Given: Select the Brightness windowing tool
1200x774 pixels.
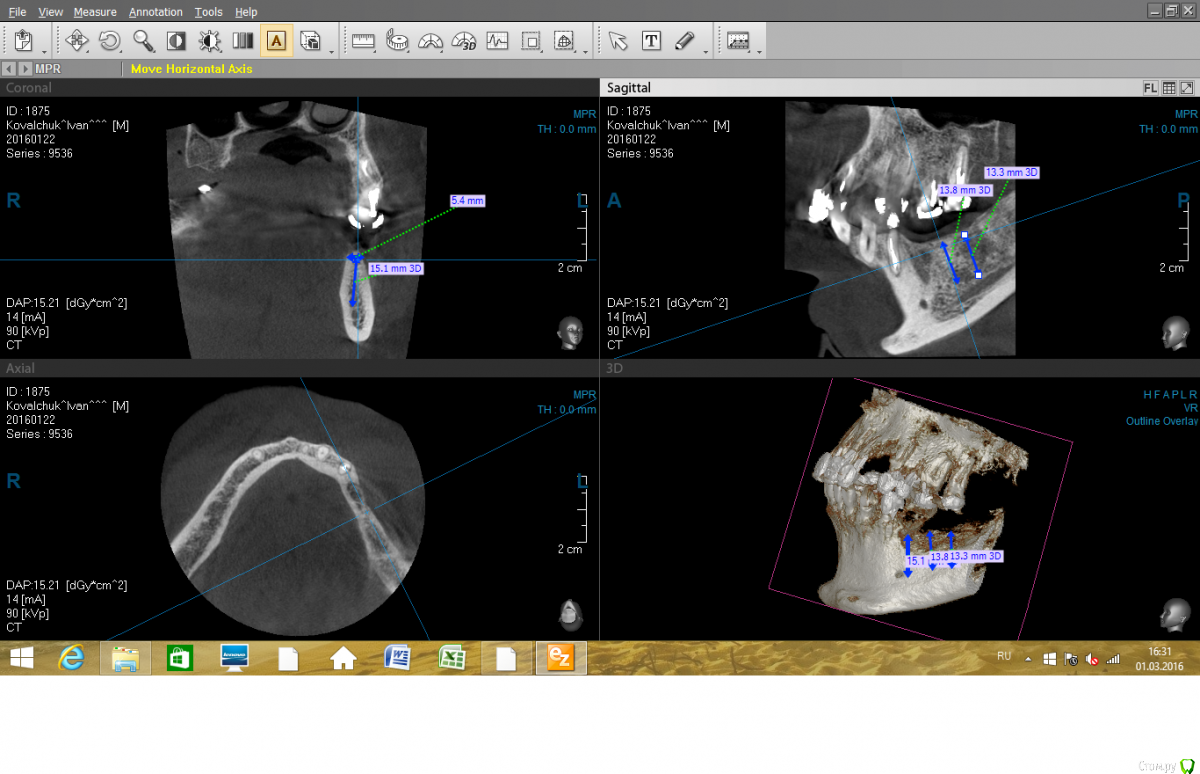Looking at the screenshot, I should click(209, 41).
